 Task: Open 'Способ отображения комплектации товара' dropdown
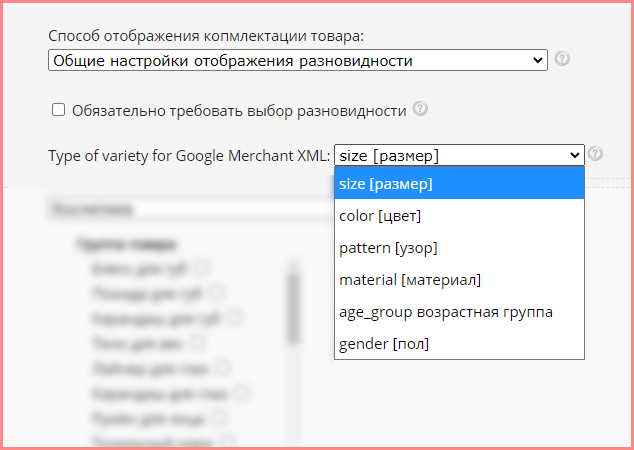297,61
